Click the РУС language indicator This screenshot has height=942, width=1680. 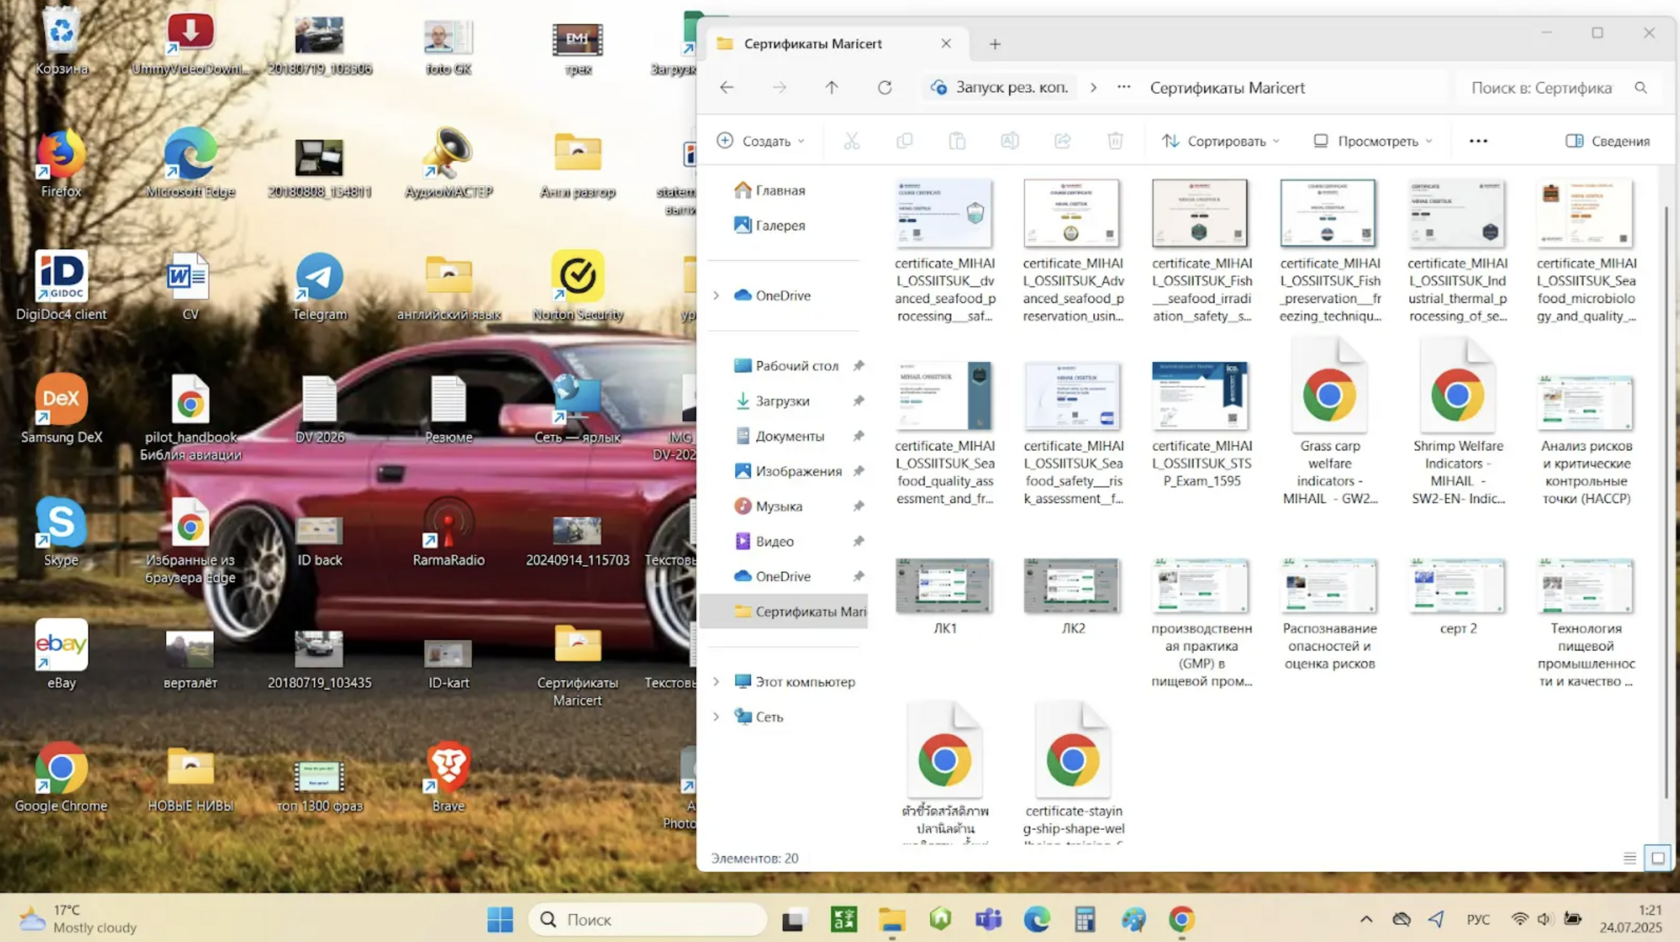[1478, 919]
